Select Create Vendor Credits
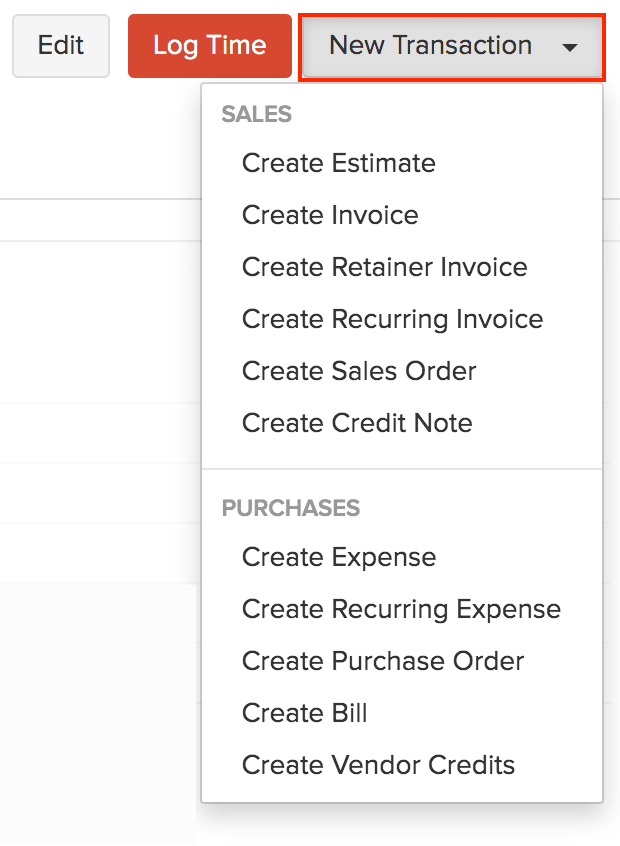Image resolution: width=620 pixels, height=846 pixels. (x=378, y=765)
